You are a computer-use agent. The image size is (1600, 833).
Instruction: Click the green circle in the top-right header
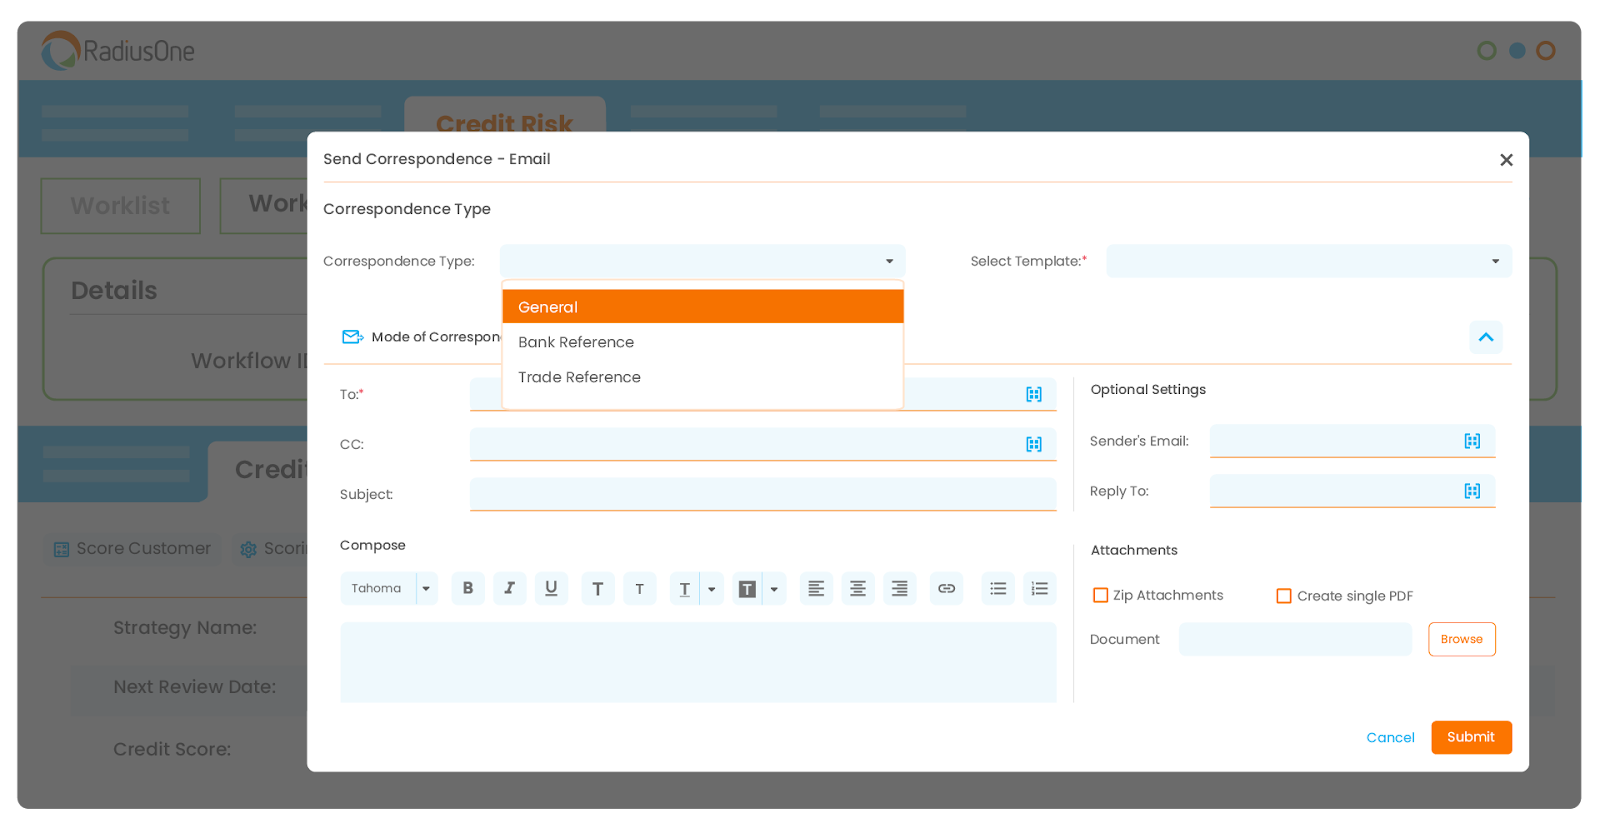tap(1487, 51)
